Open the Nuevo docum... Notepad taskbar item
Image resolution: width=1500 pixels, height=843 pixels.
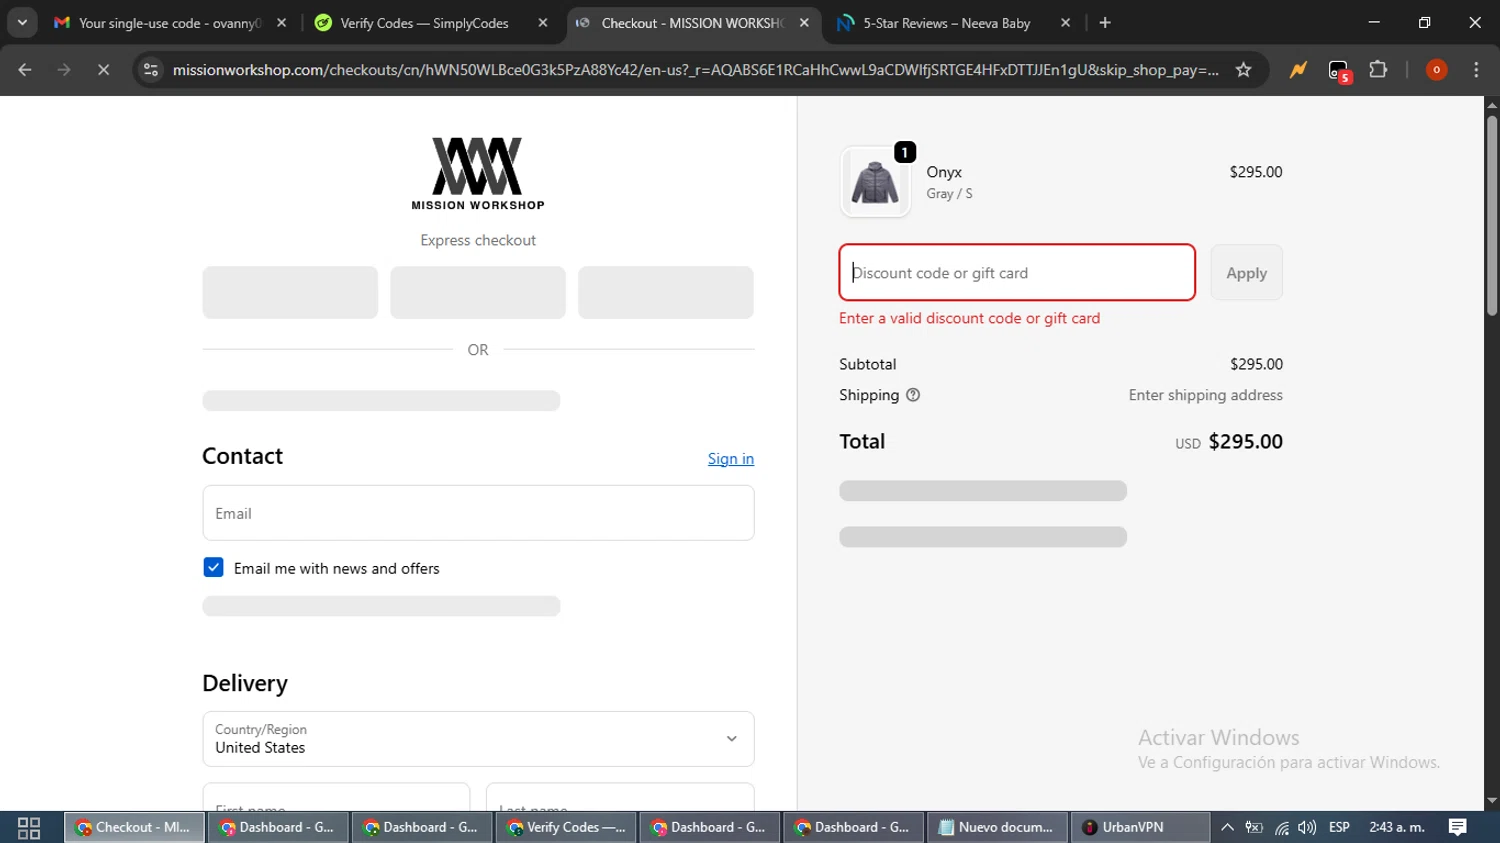(x=997, y=827)
